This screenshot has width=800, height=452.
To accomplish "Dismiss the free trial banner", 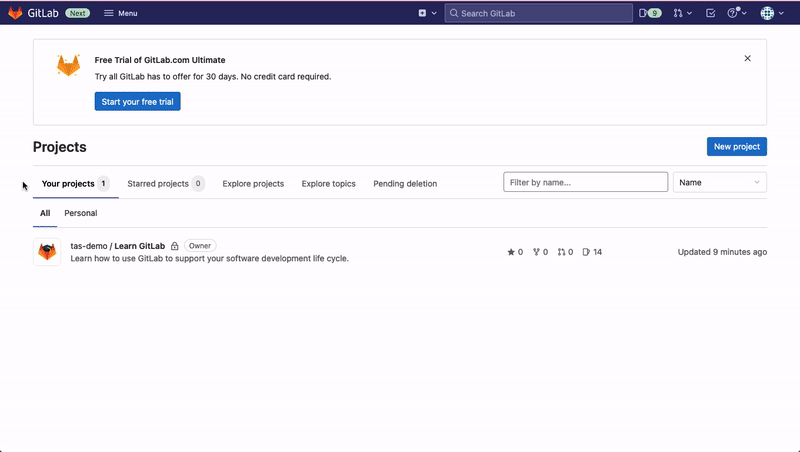I will tap(747, 58).
